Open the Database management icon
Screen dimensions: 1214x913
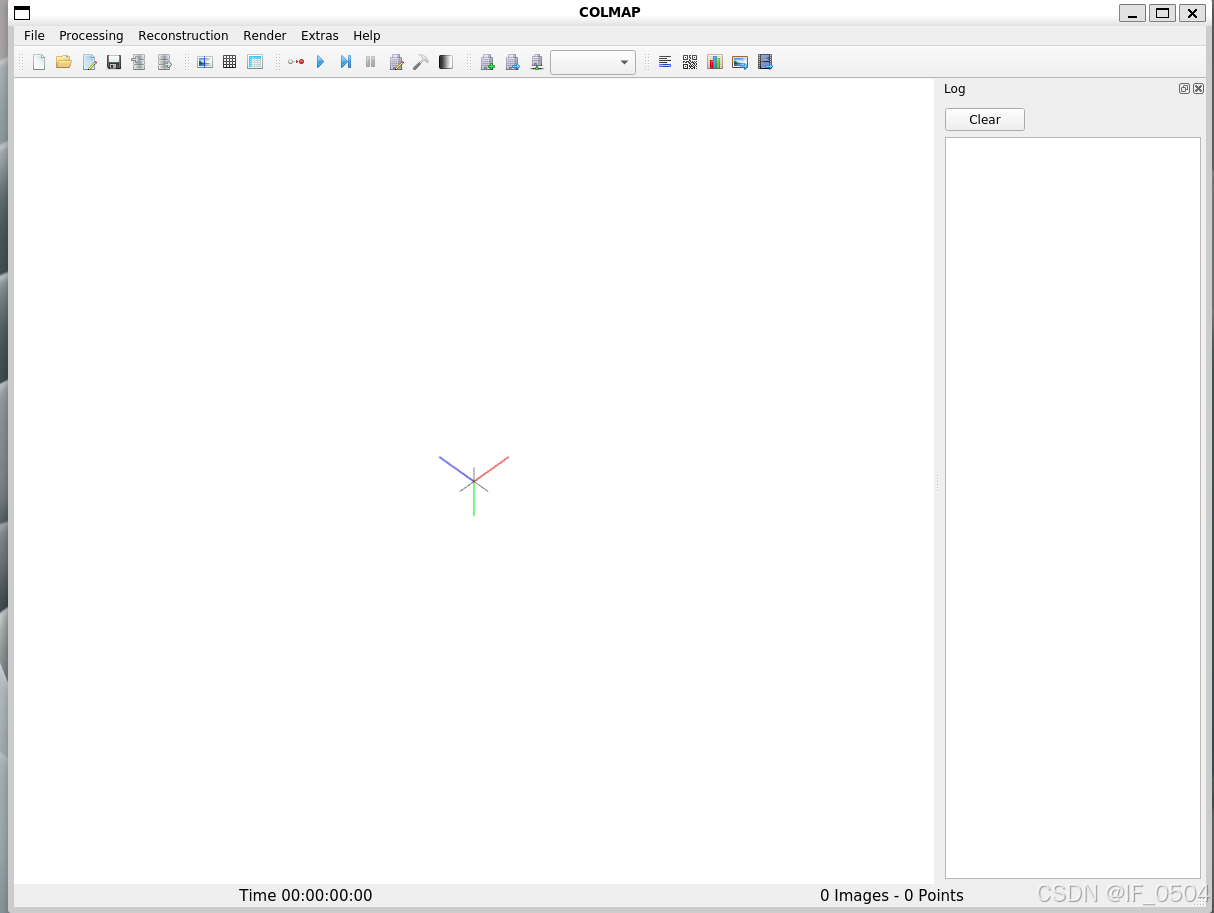point(255,62)
